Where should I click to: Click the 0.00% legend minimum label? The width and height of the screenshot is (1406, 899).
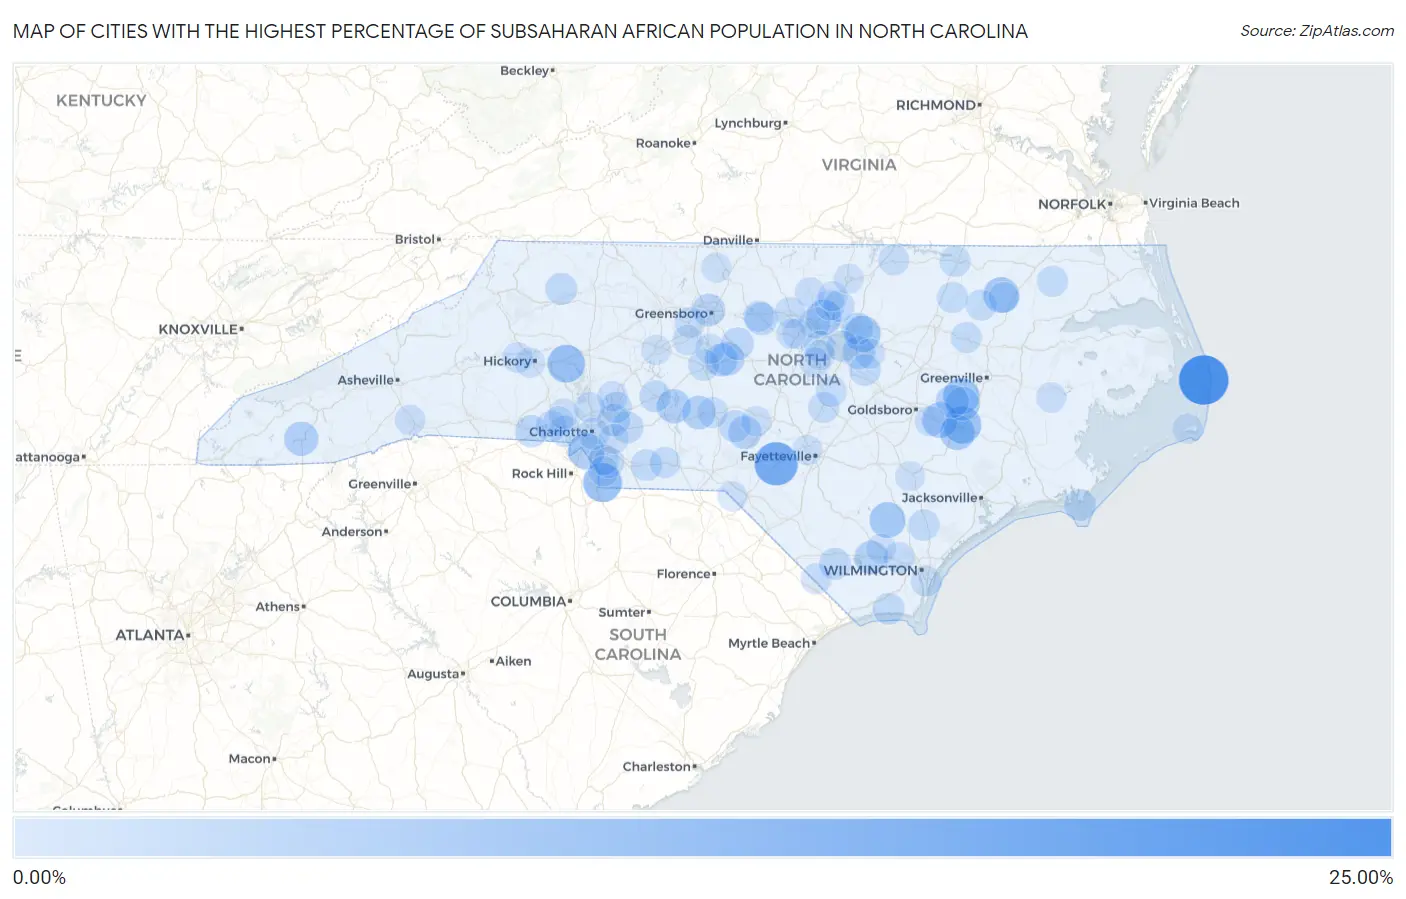39,877
